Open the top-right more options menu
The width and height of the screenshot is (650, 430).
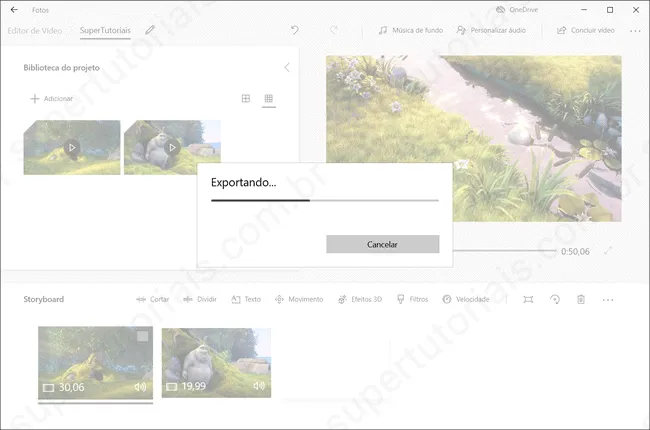coord(635,31)
